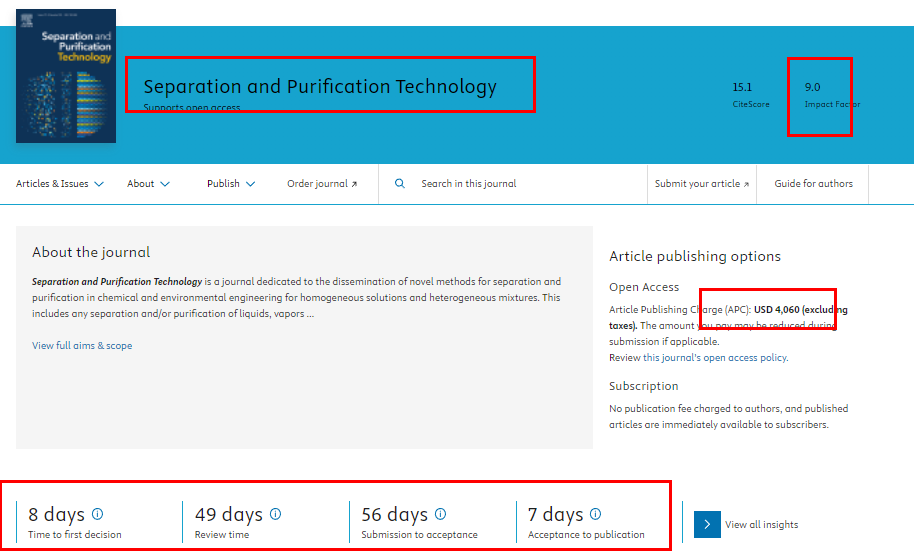Open this journal's open access policy link
The width and height of the screenshot is (914, 559).
714,358
